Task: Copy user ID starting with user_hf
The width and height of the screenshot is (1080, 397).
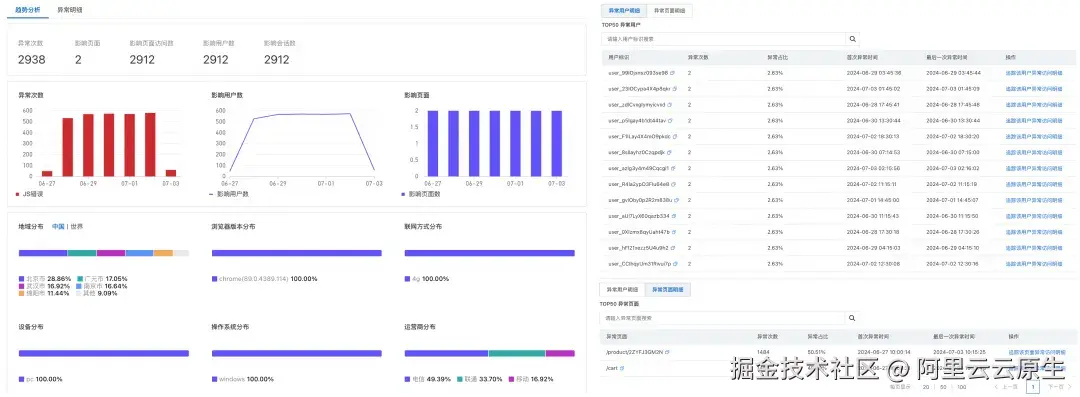Action: tap(672, 247)
